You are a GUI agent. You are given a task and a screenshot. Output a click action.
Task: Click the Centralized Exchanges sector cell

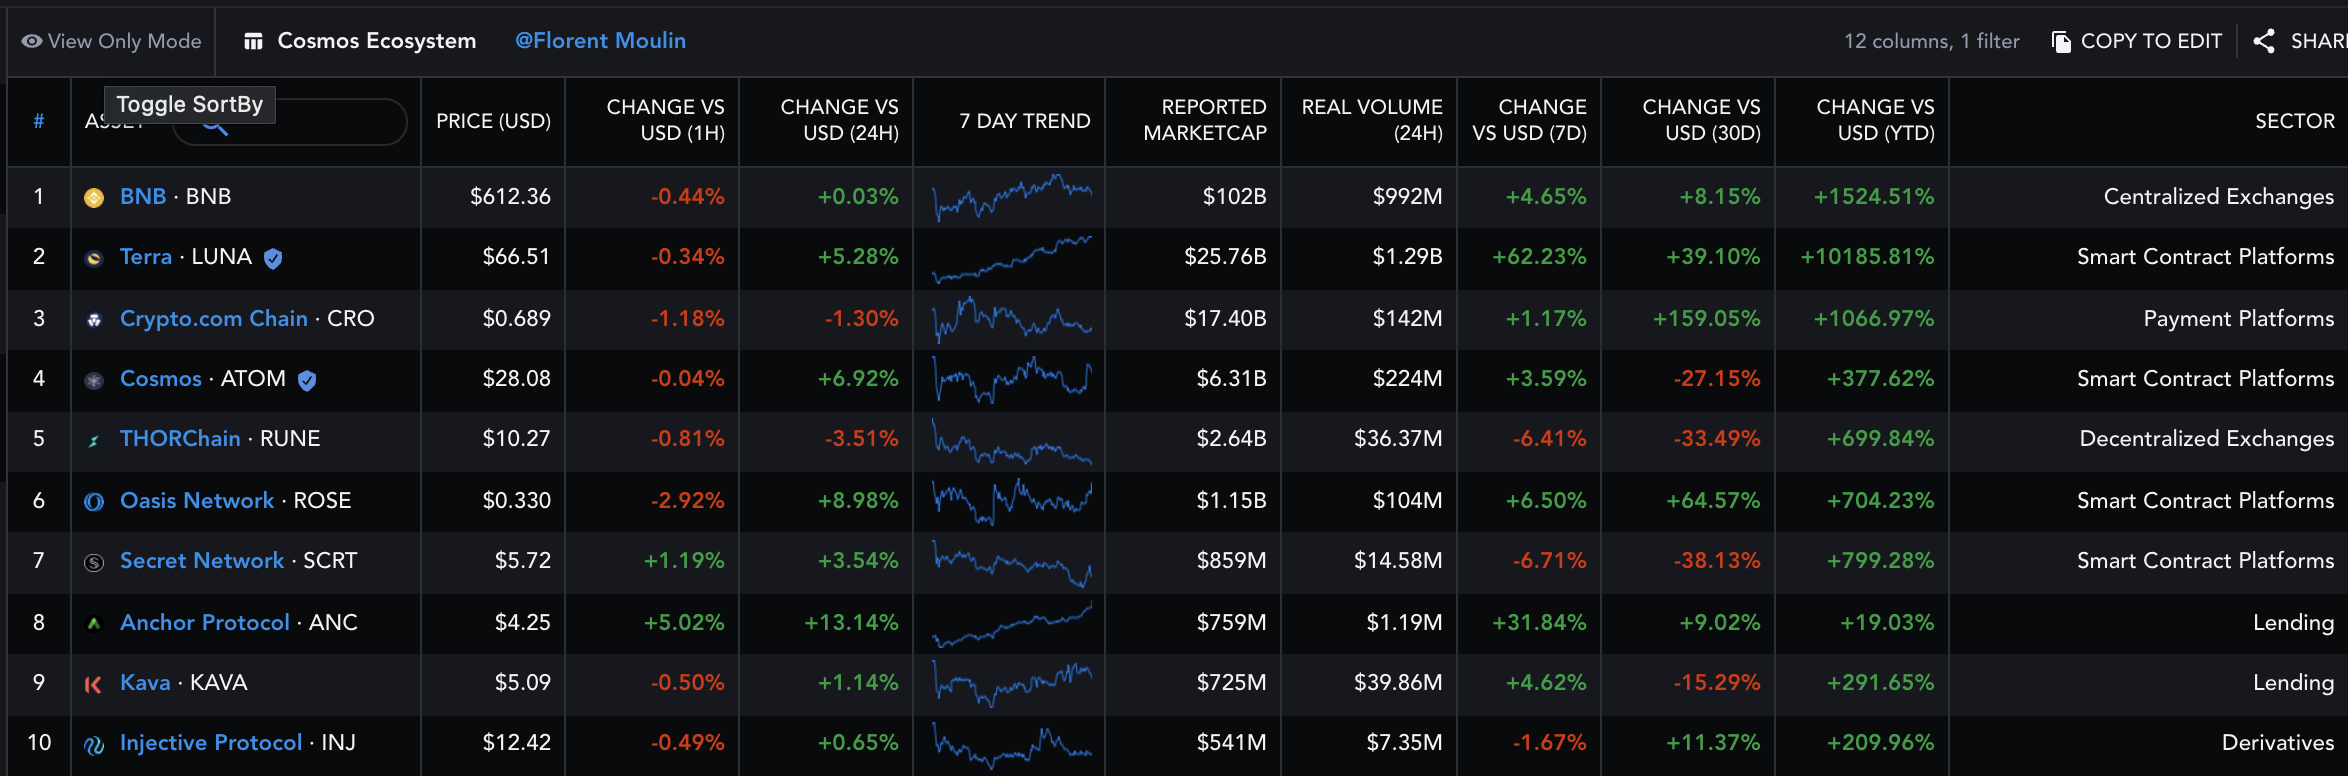click(x=2219, y=196)
